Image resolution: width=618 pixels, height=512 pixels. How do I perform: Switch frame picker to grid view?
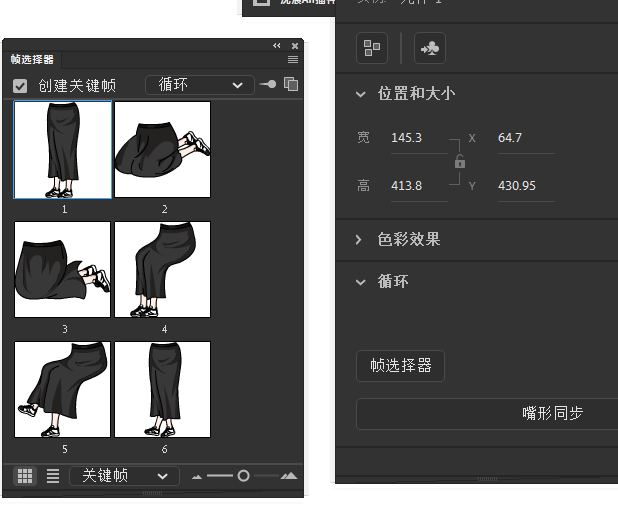(x=26, y=476)
